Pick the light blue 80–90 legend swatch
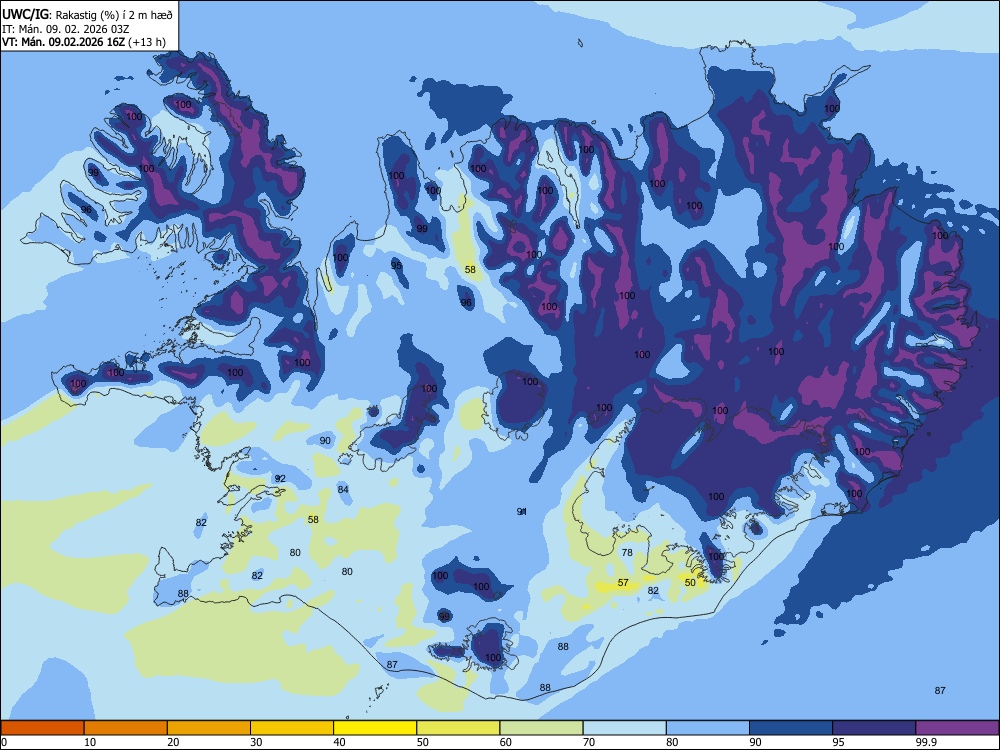This screenshot has width=1000, height=750. tap(708, 728)
